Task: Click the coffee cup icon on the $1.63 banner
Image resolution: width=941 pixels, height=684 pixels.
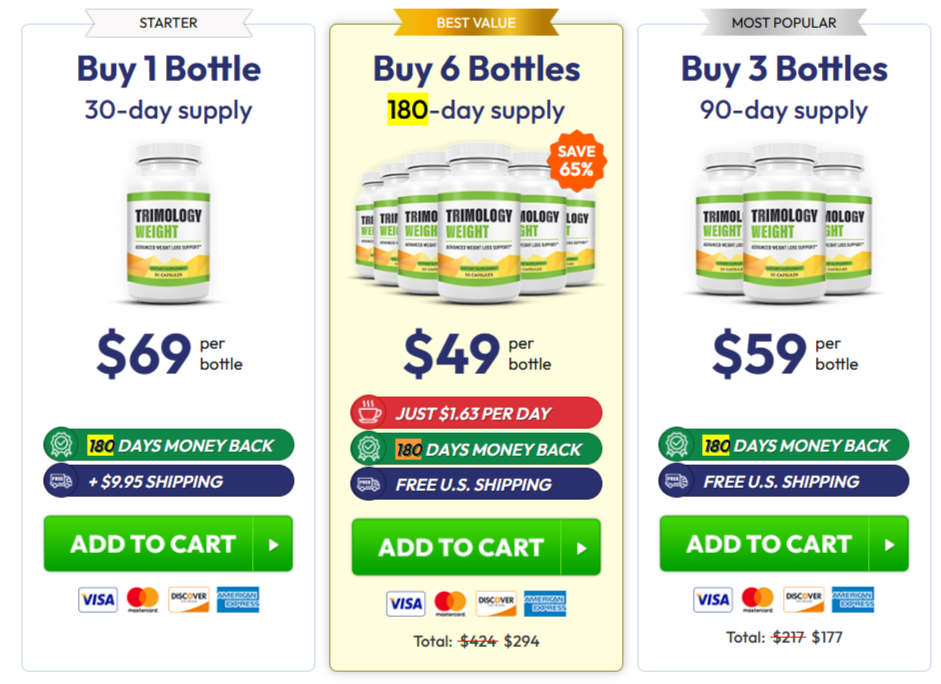Action: coord(369,412)
